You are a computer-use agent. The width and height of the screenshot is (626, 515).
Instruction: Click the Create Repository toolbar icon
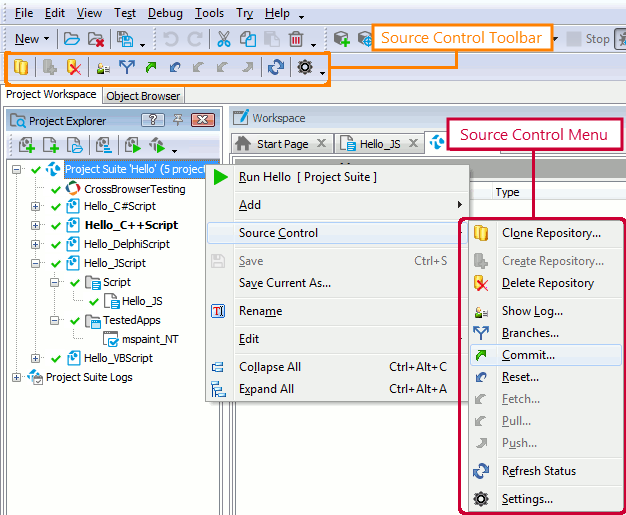(x=50, y=67)
